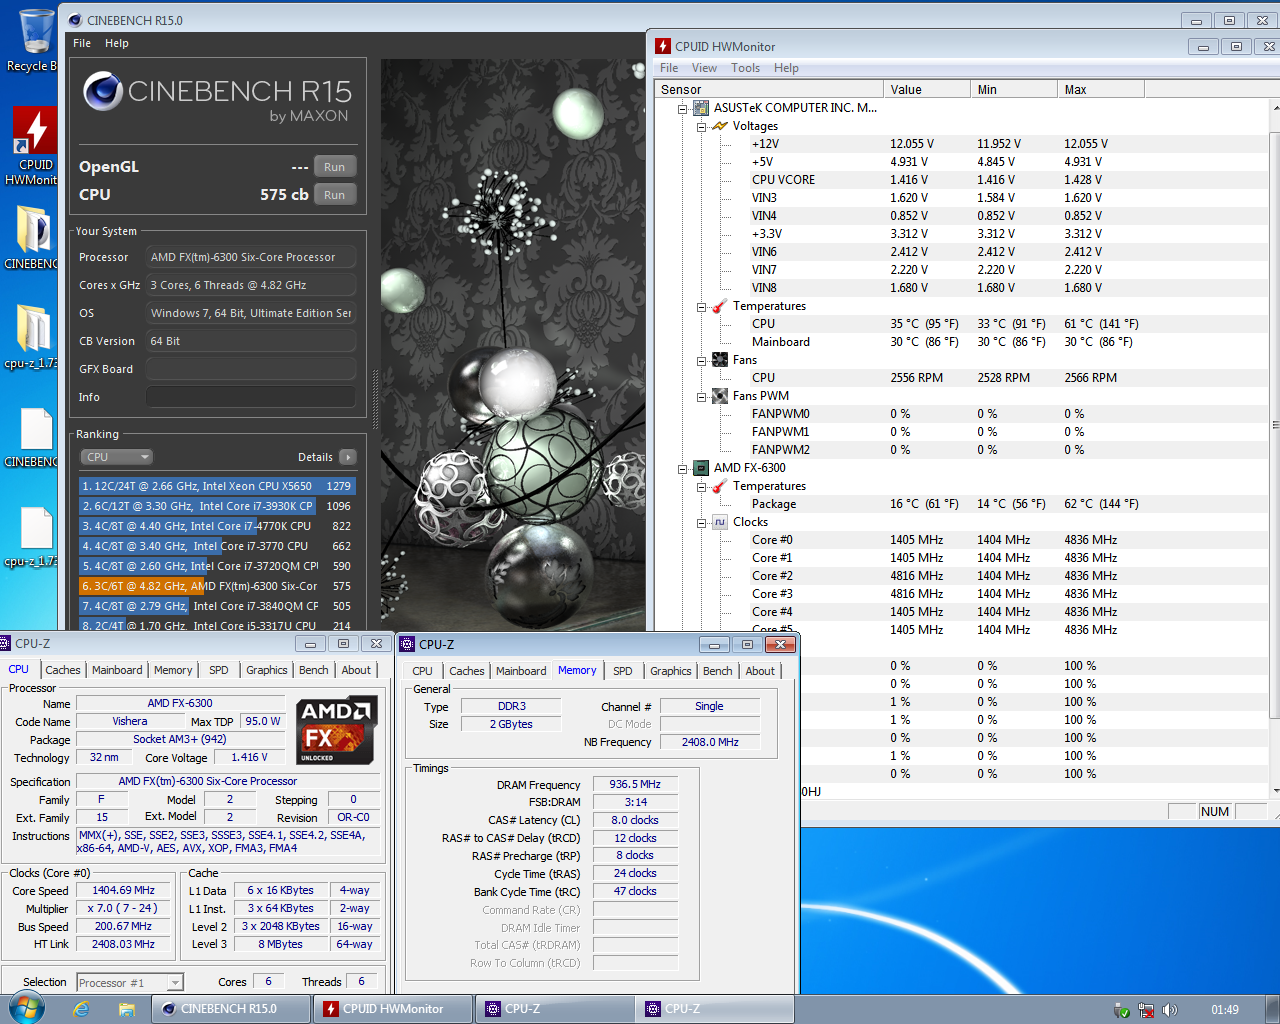Click the empty Info input field
Image resolution: width=1280 pixels, height=1024 pixels.
click(251, 397)
